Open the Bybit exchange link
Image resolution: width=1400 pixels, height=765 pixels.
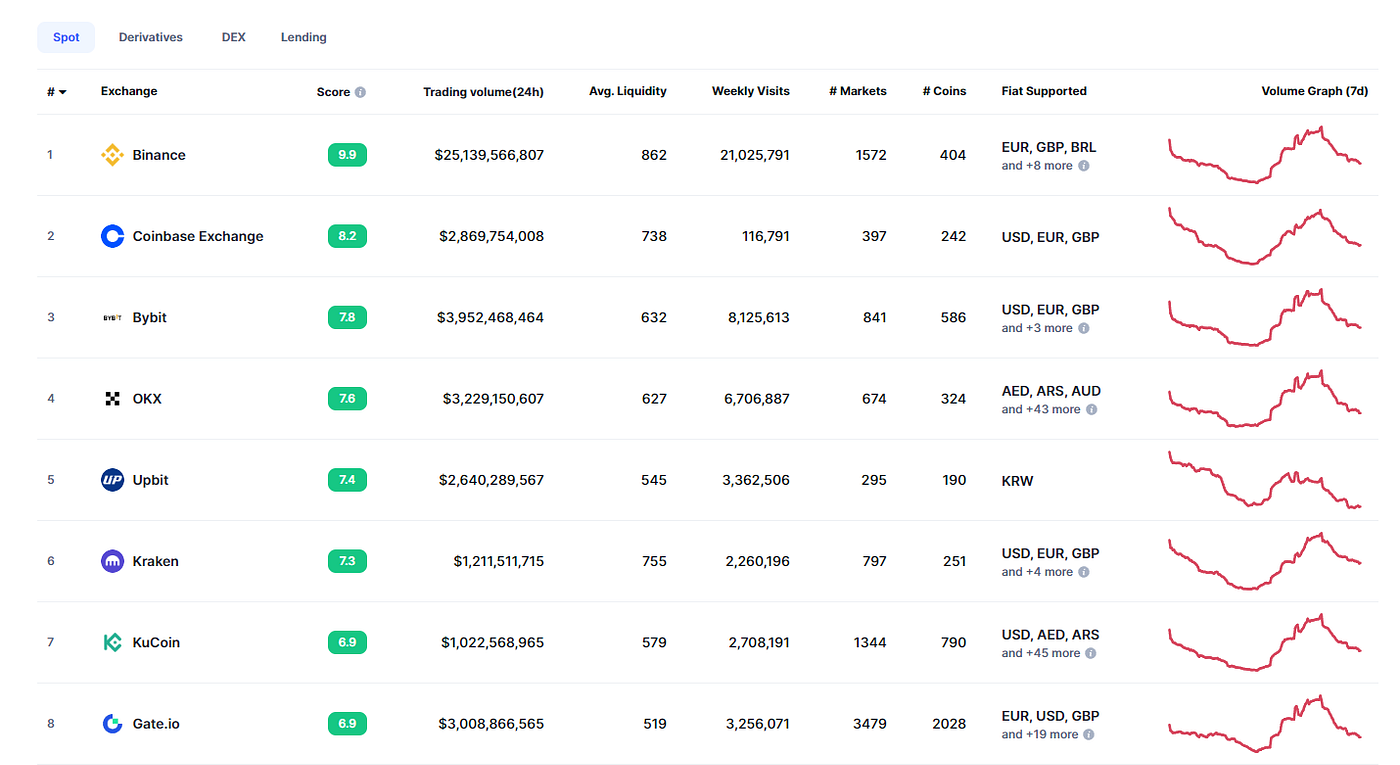point(150,317)
